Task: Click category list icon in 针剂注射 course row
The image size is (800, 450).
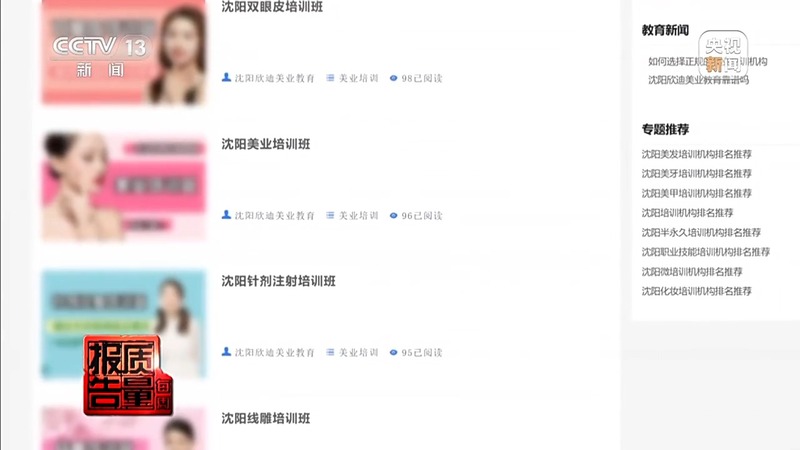Action: pyautogui.click(x=330, y=352)
